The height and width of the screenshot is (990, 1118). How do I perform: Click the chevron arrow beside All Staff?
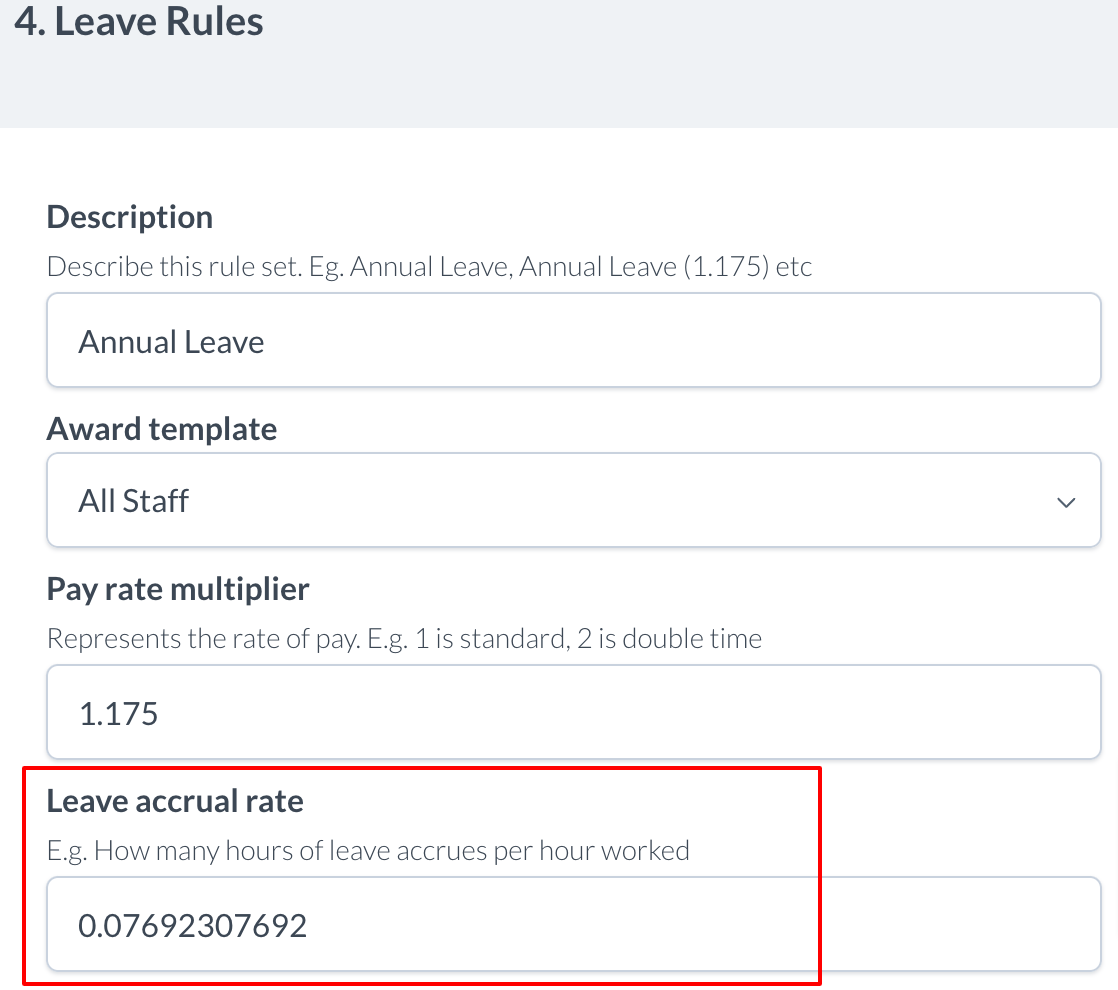click(x=1066, y=502)
